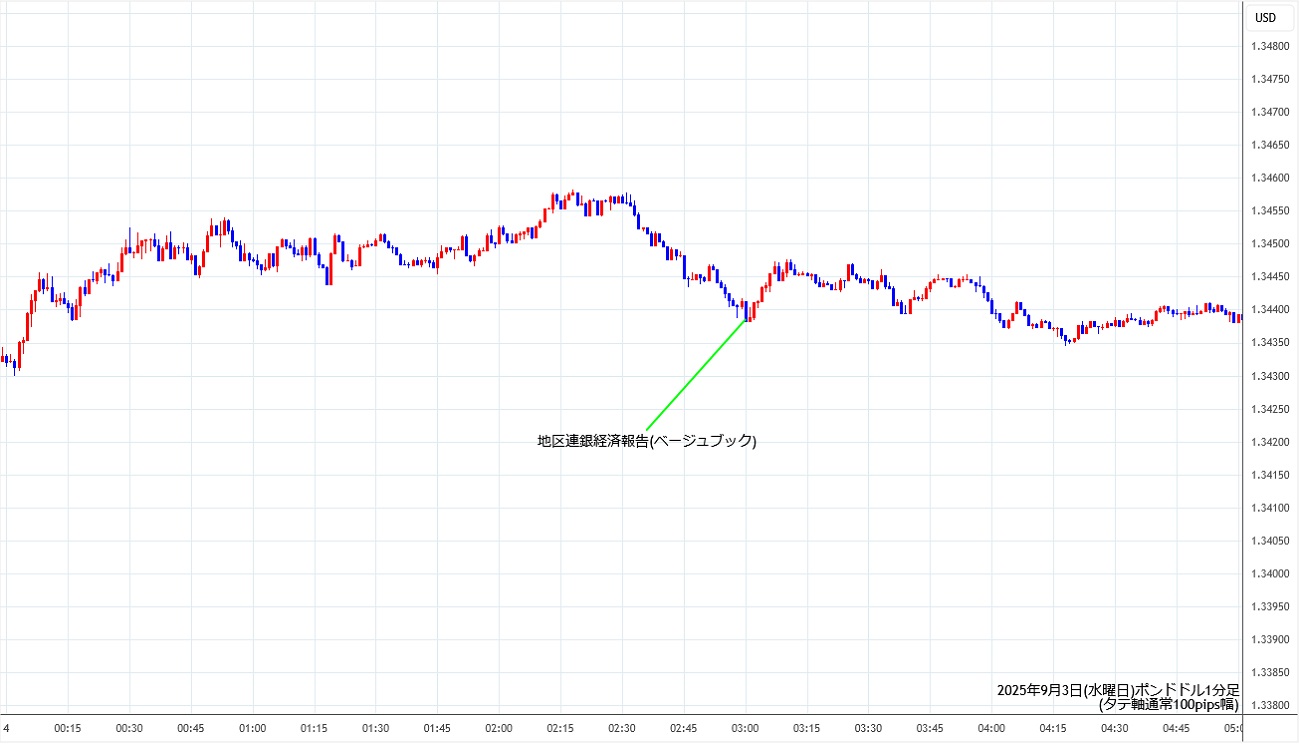Select the 1.34650 price axis value
Image resolution: width=1300 pixels, height=745 pixels.
click(x=1269, y=145)
